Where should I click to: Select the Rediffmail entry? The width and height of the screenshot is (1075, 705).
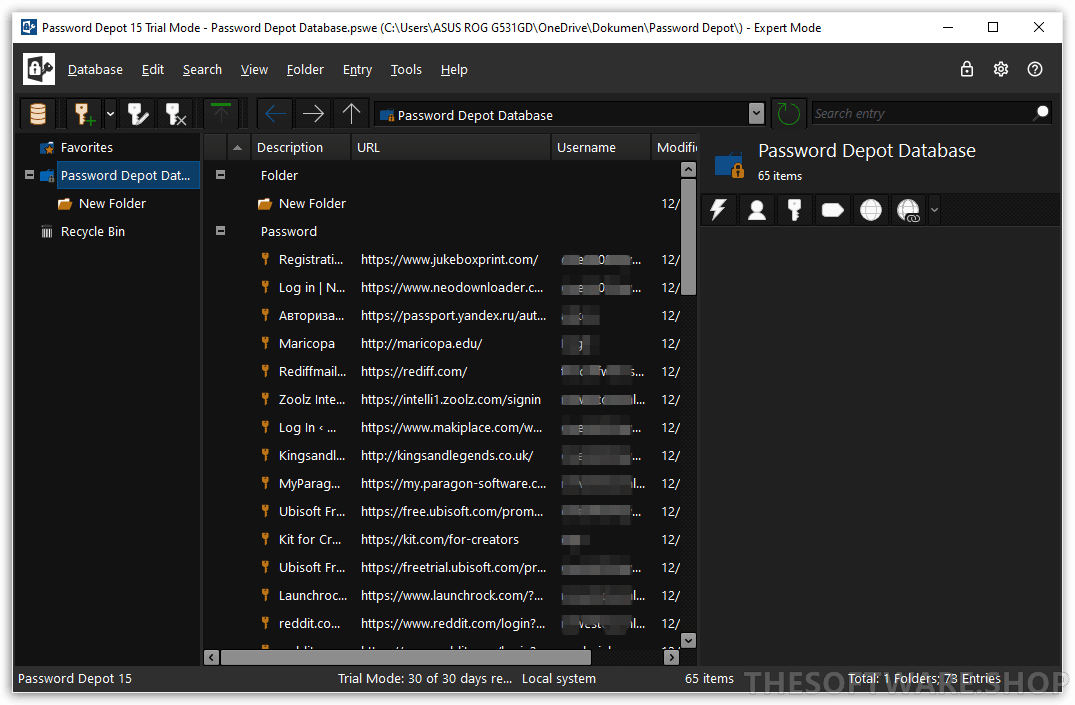point(442,372)
